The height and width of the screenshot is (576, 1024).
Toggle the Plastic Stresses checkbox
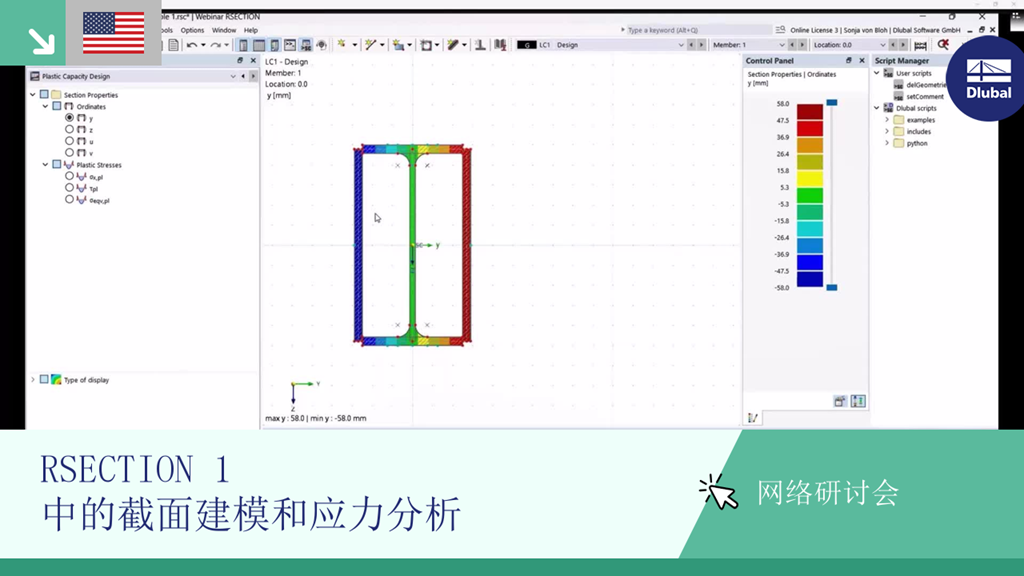pos(57,165)
